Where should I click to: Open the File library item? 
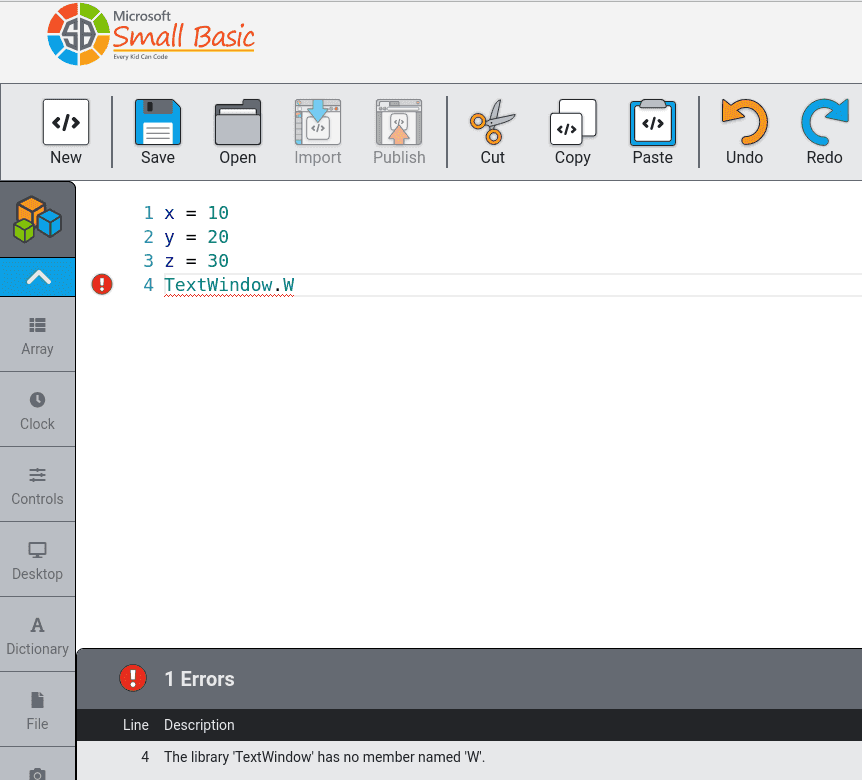click(37, 710)
